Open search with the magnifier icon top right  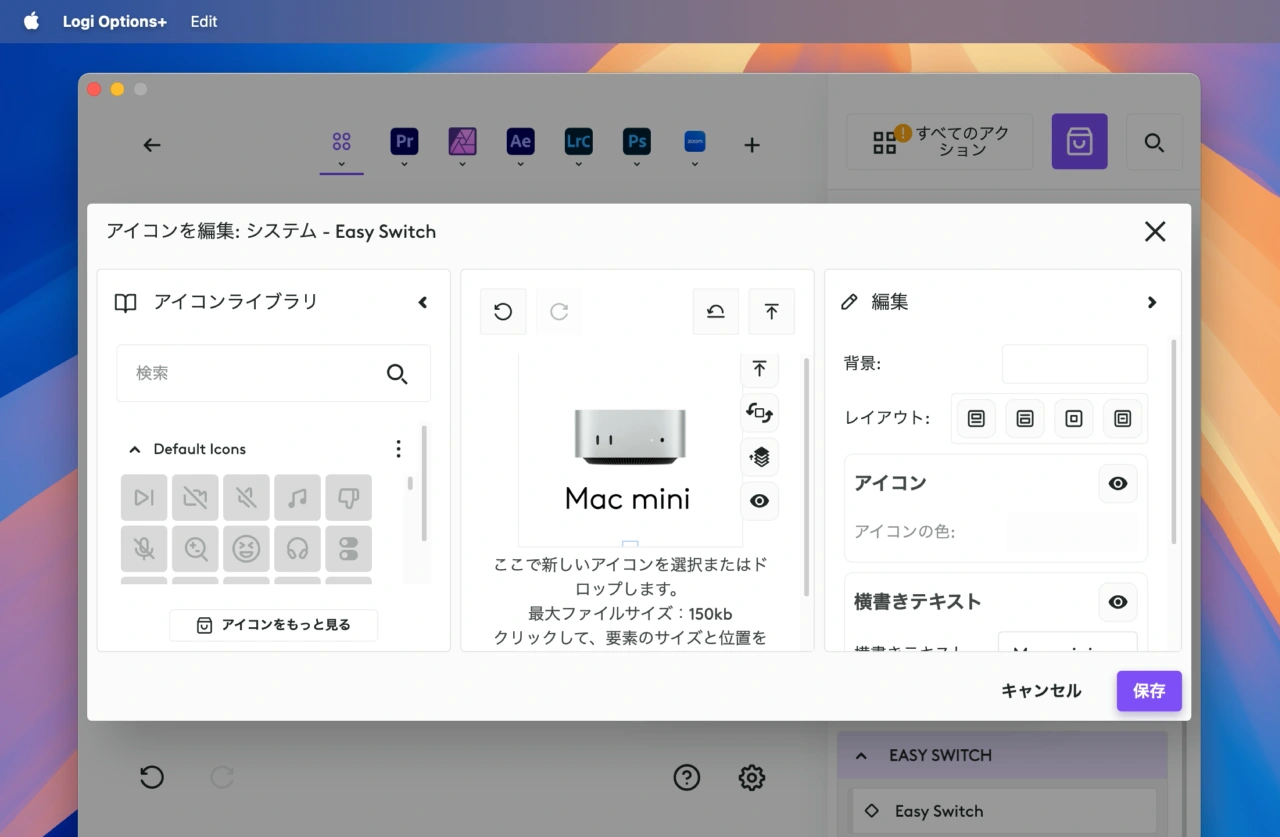pos(1154,142)
